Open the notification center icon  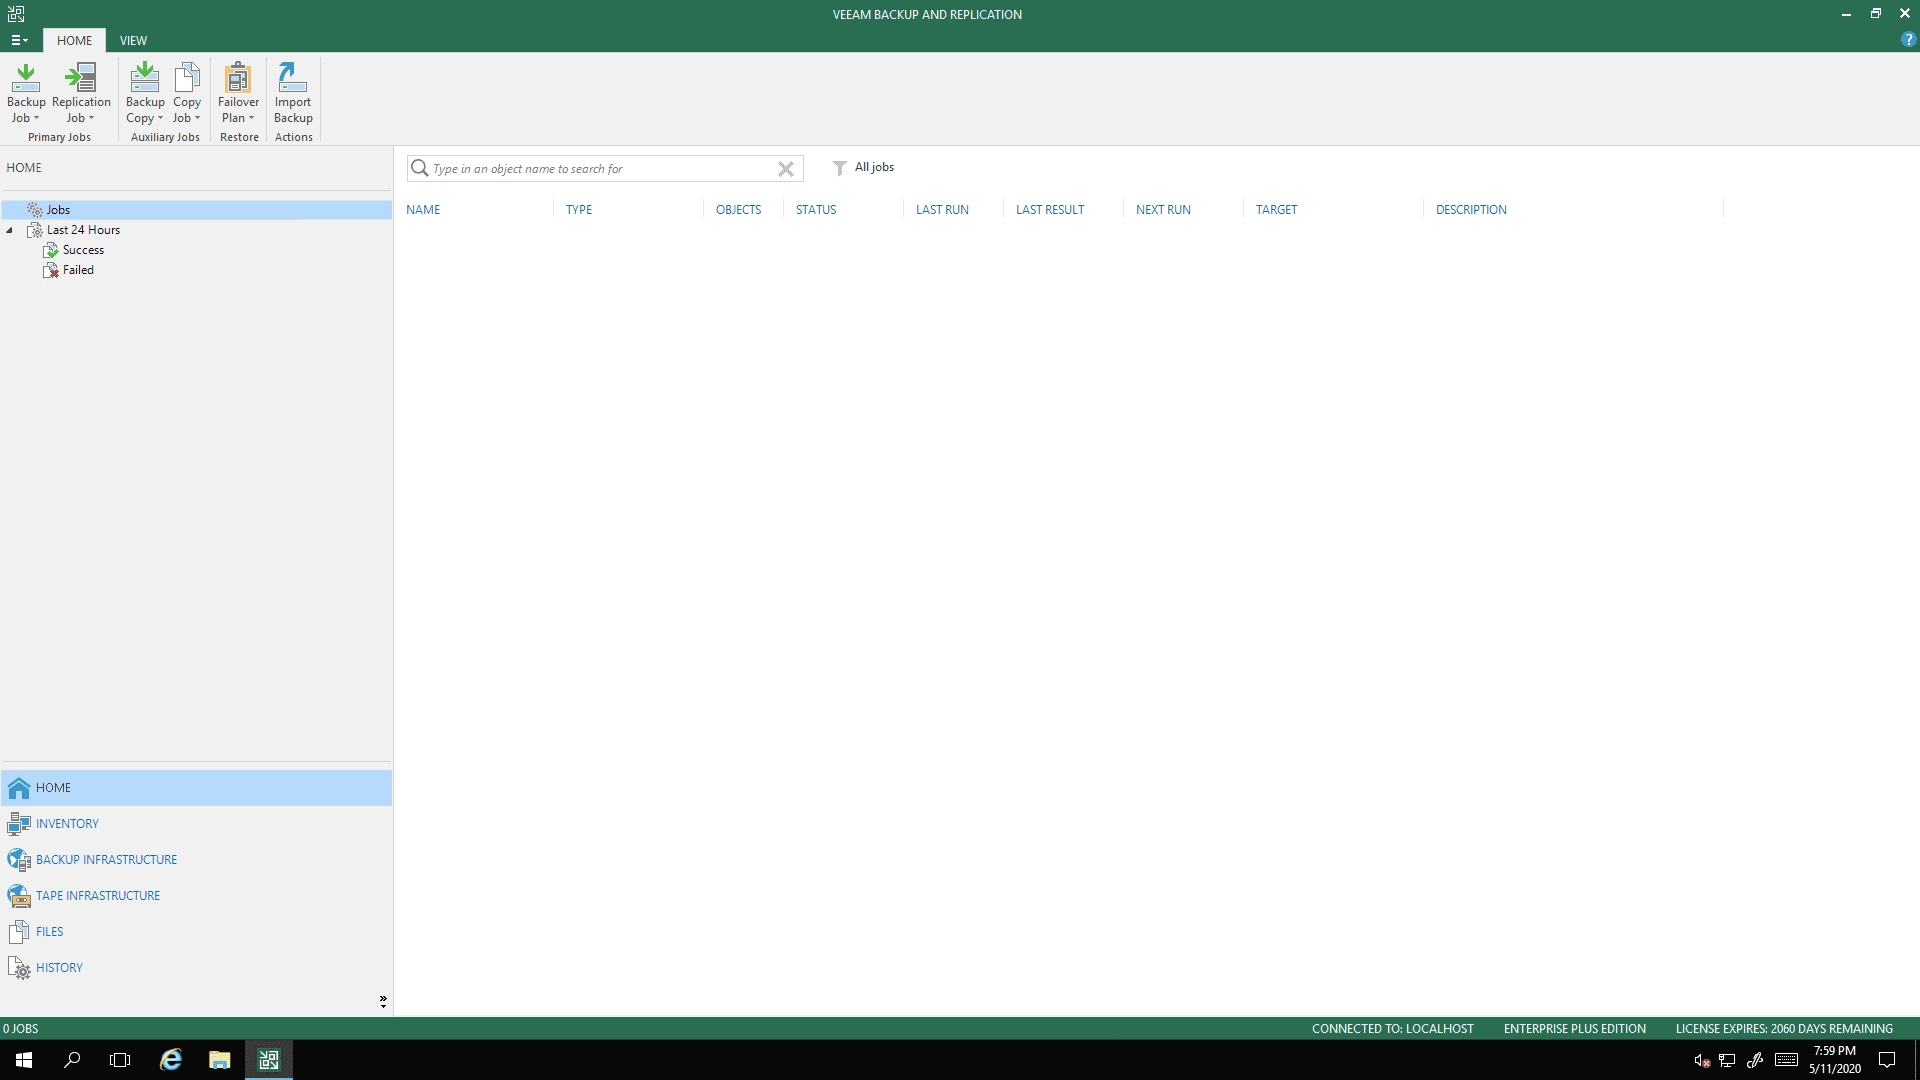[1887, 1060]
